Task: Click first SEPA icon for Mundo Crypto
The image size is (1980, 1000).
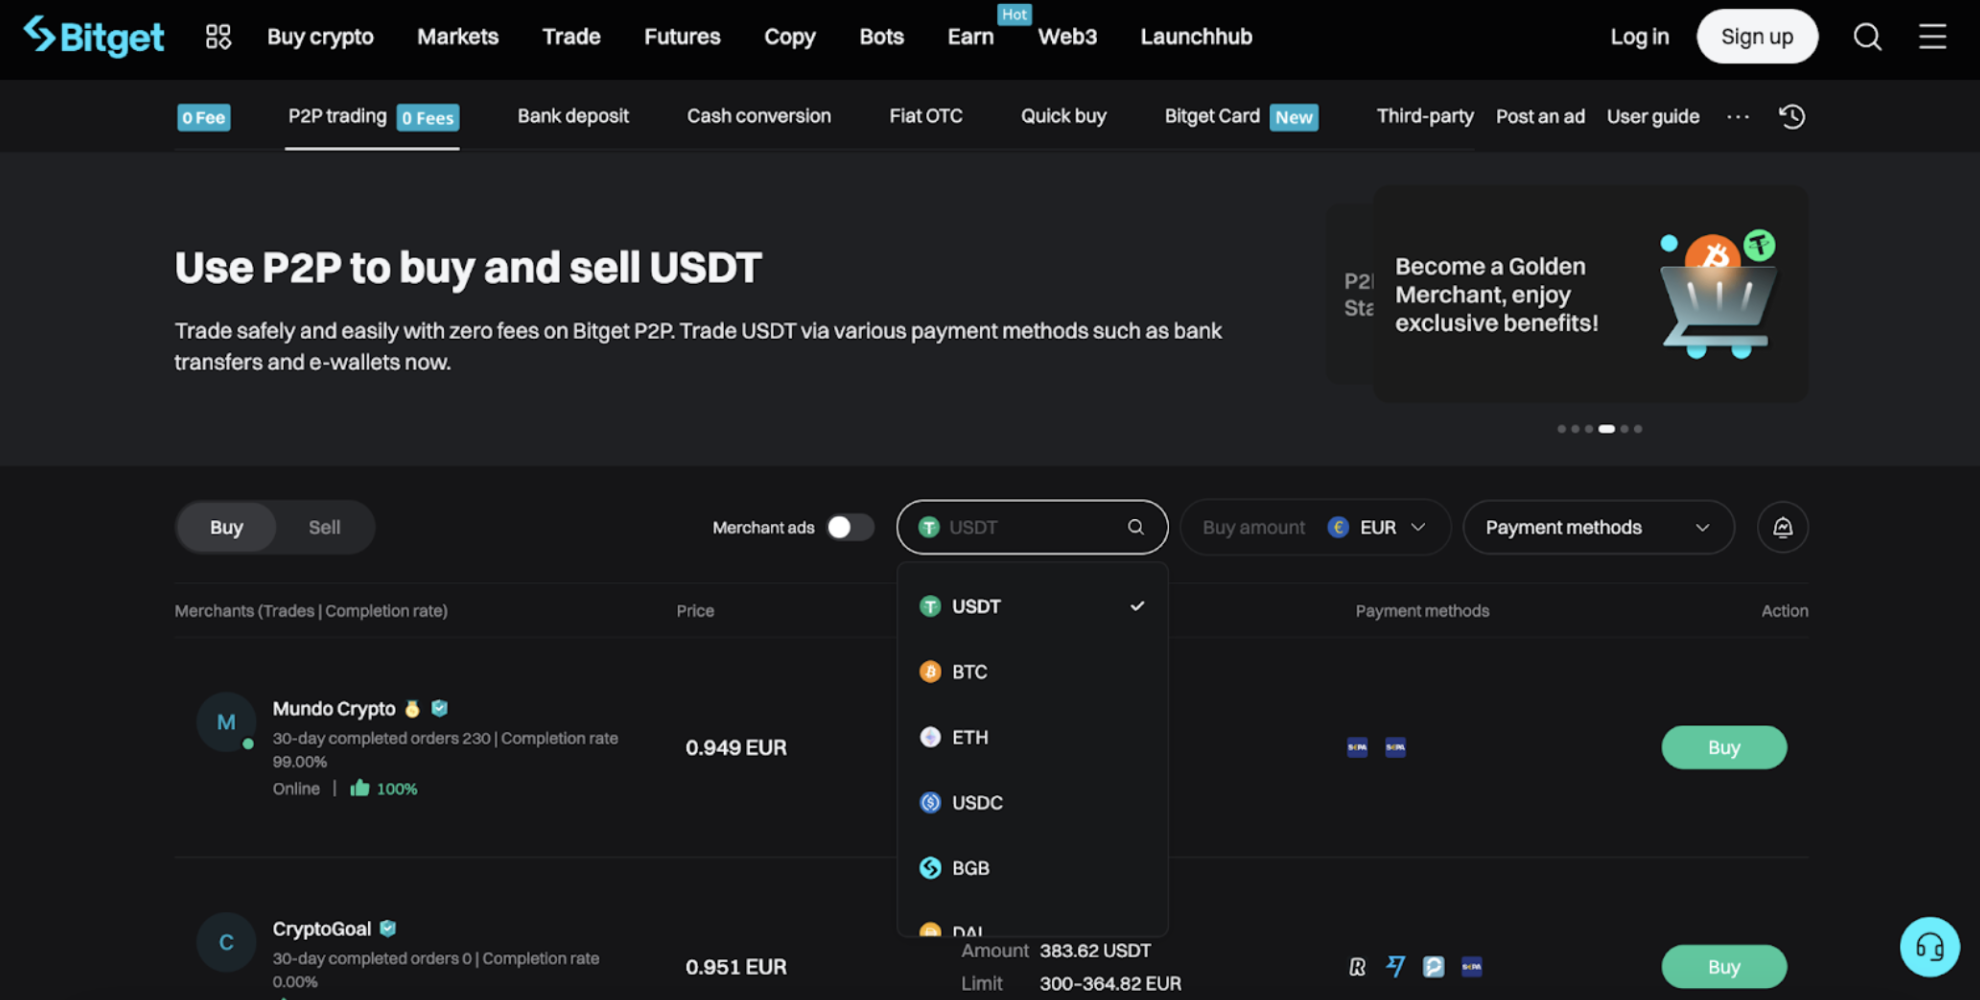Action: tap(1357, 747)
